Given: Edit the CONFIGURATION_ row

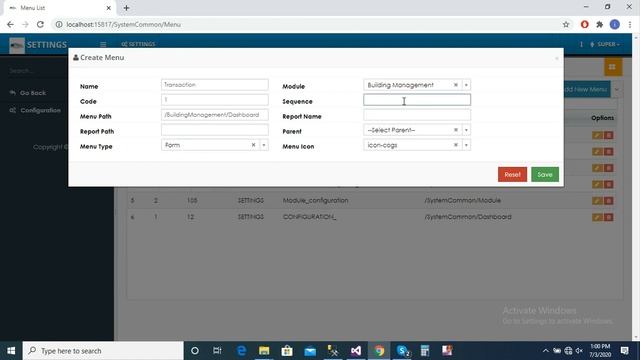Looking at the screenshot, I should tap(597, 217).
